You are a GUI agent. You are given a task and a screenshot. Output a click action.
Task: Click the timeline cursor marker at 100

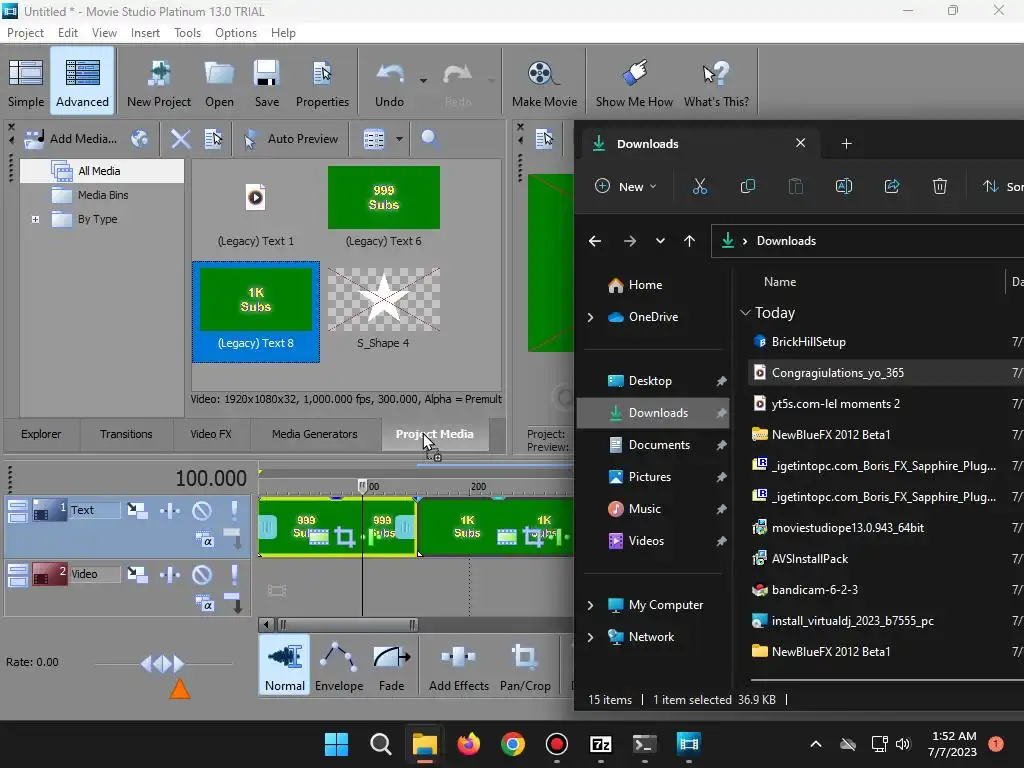coord(362,485)
